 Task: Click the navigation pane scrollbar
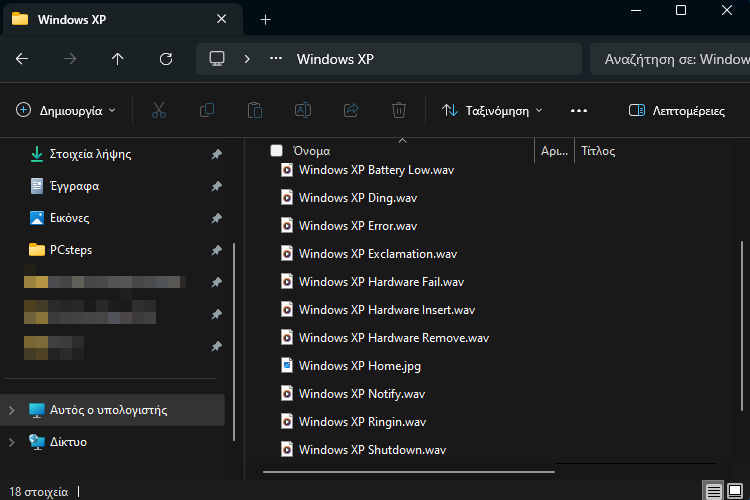(x=234, y=342)
